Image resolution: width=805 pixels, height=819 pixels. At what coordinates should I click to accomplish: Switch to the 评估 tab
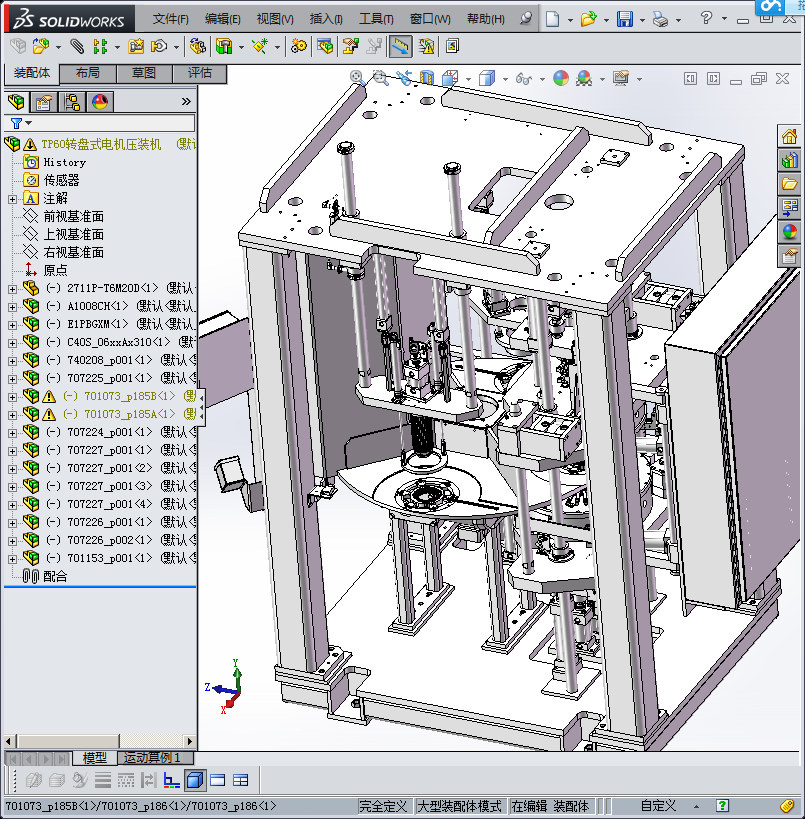coord(200,73)
